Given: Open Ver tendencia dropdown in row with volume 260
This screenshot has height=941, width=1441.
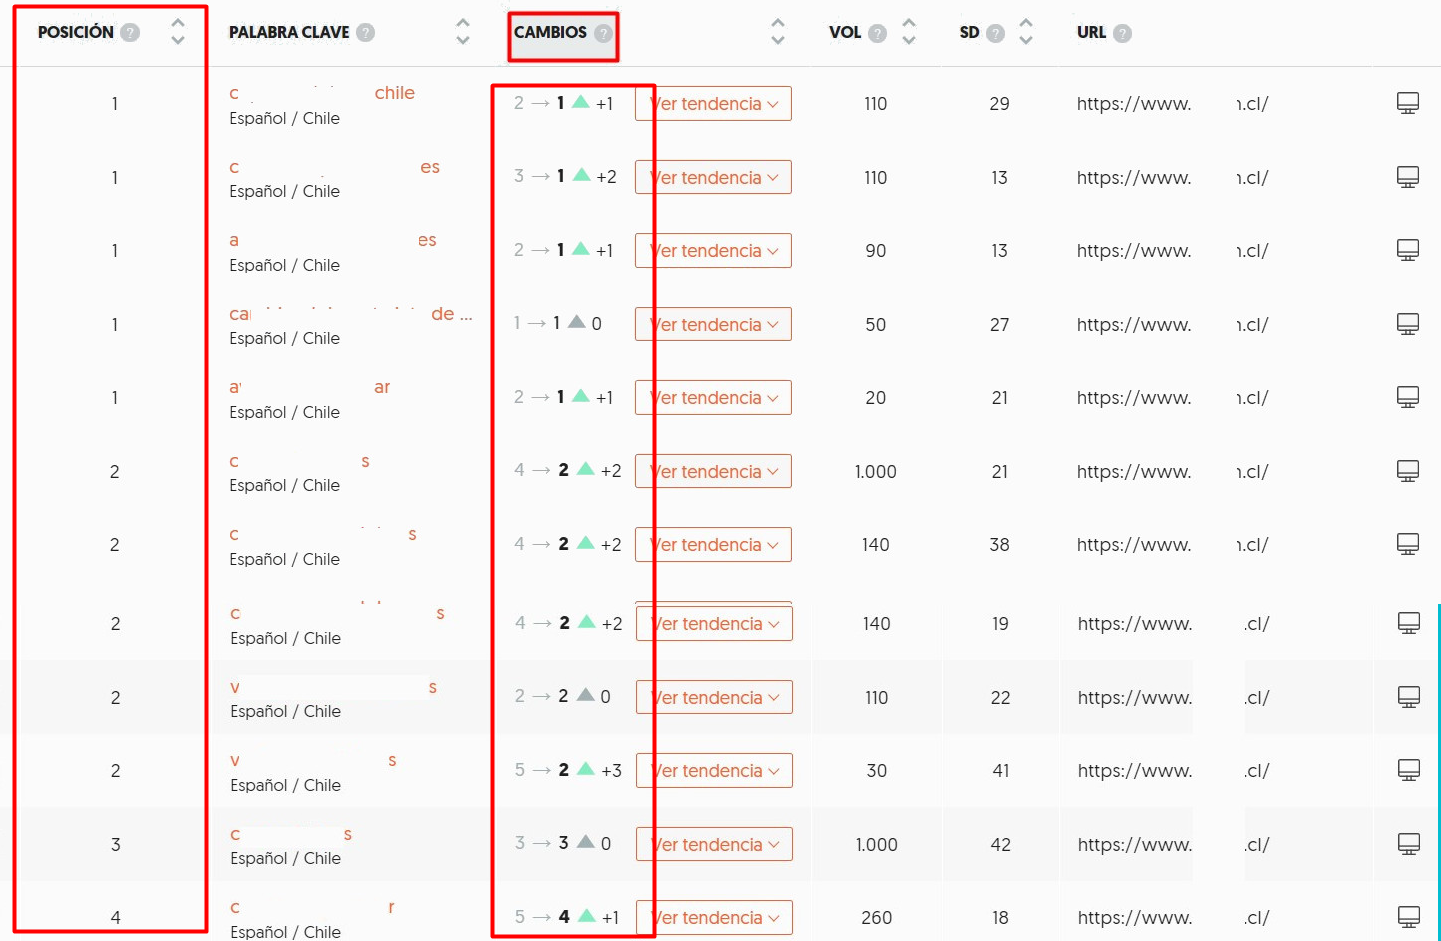Looking at the screenshot, I should [714, 917].
